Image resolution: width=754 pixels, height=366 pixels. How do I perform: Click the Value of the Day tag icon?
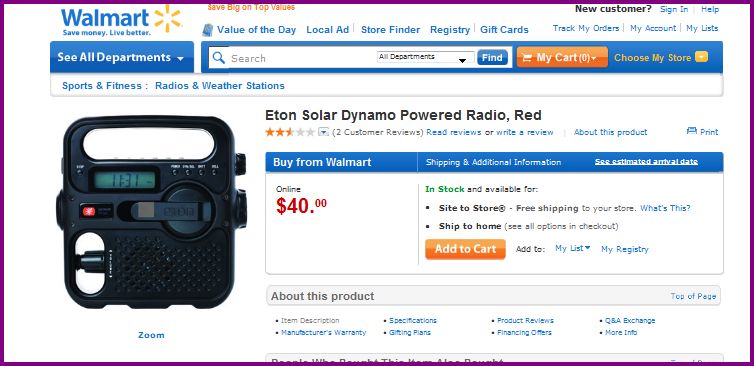pyautogui.click(x=207, y=30)
